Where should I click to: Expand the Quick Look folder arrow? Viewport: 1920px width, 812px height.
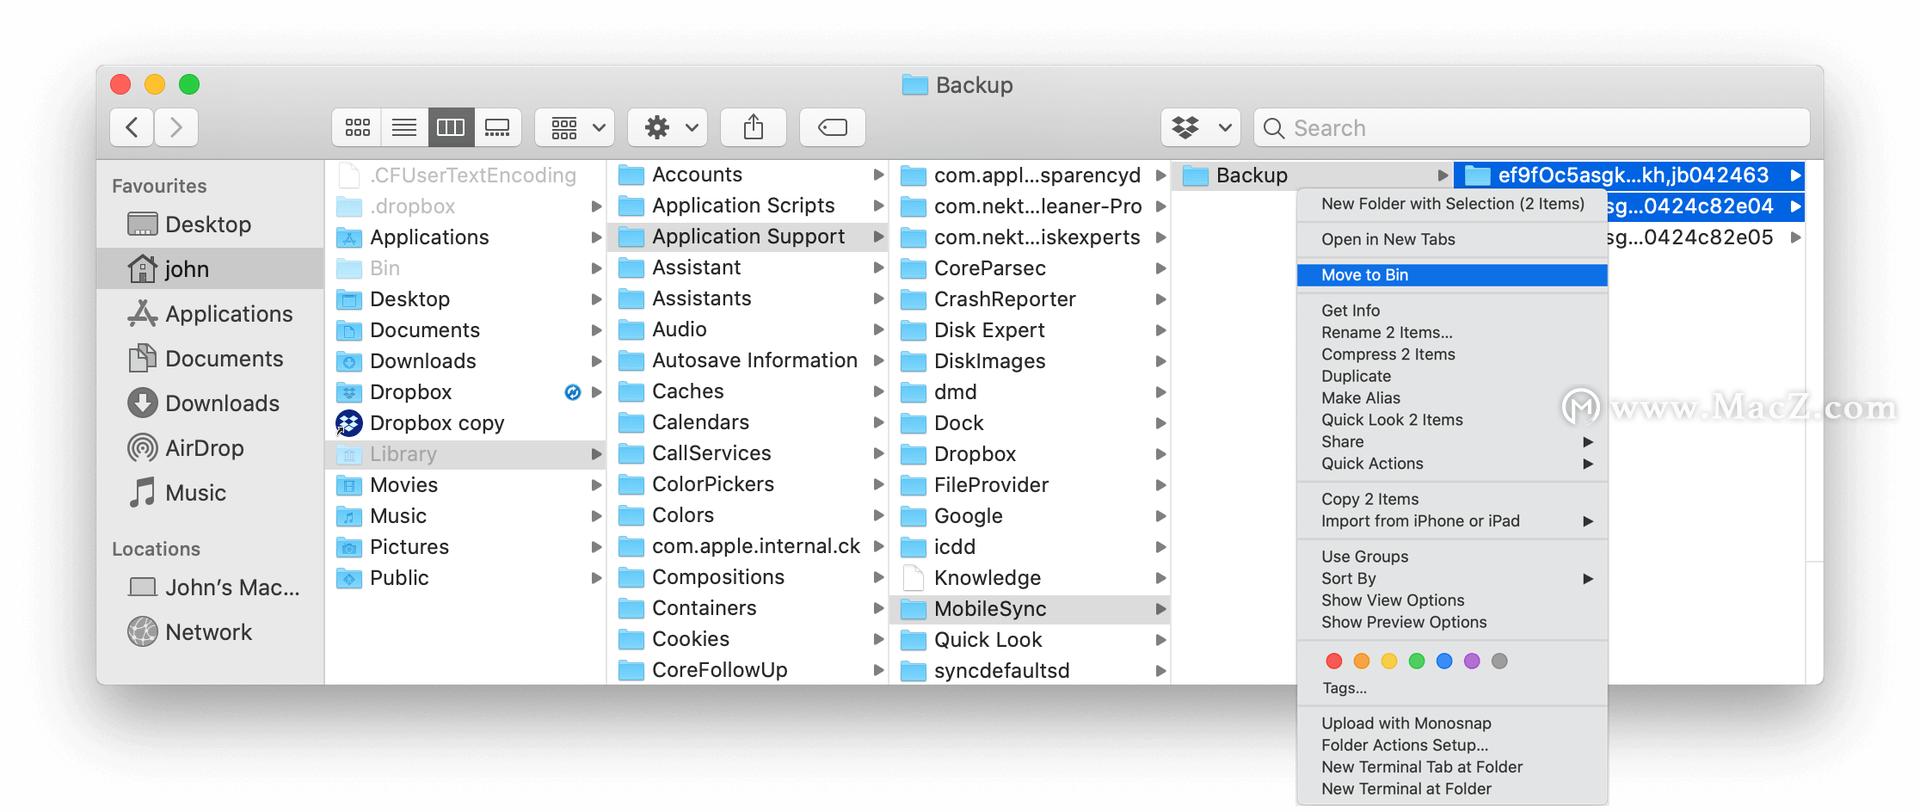[1160, 640]
